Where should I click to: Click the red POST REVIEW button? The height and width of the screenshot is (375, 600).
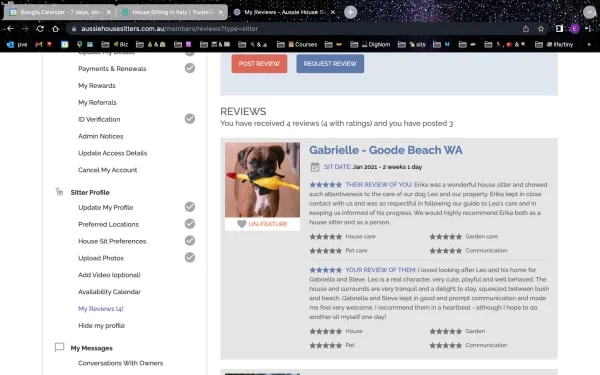pos(259,64)
